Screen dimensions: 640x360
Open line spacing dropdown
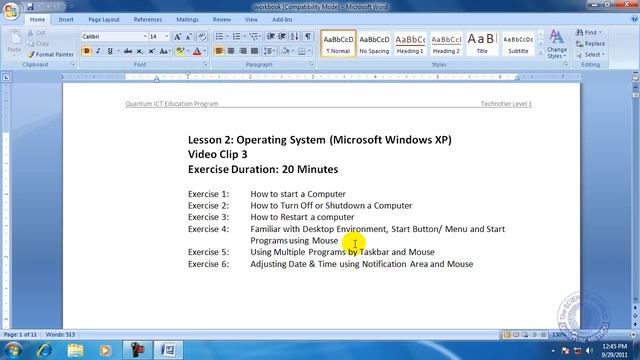coord(269,51)
